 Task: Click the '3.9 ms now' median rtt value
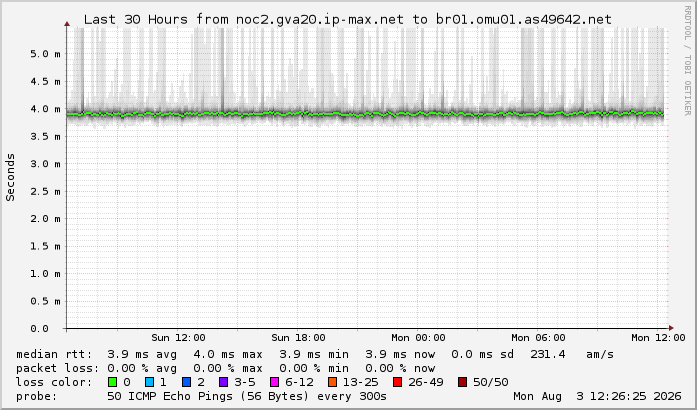[400, 354]
